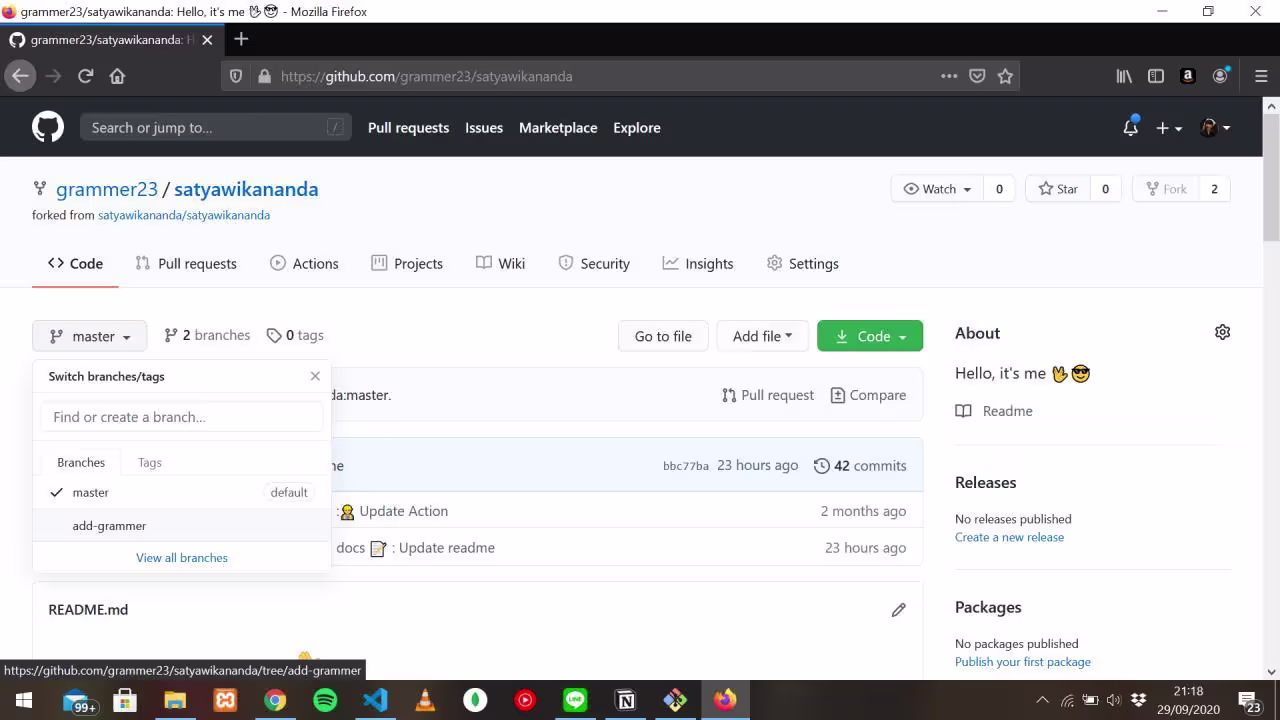
Task: Open the repository Pull requests tab
Action: [x=186, y=263]
